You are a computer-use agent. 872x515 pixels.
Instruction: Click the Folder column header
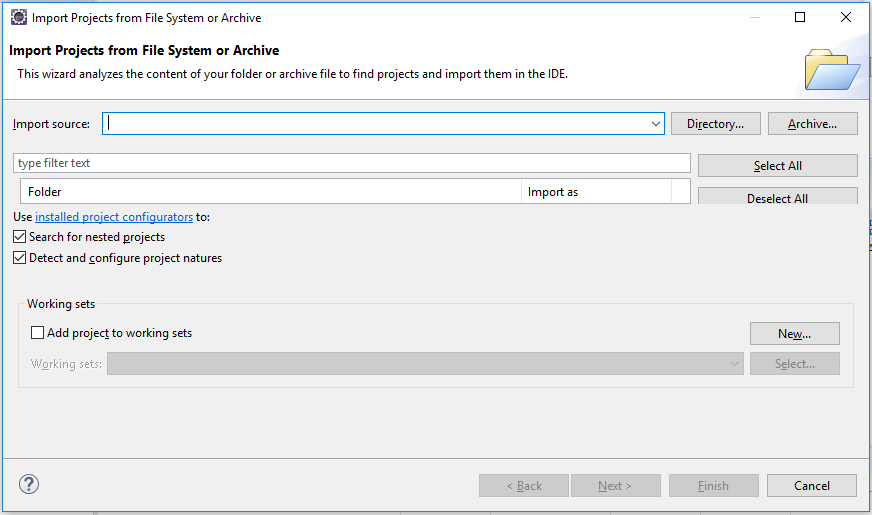click(270, 191)
